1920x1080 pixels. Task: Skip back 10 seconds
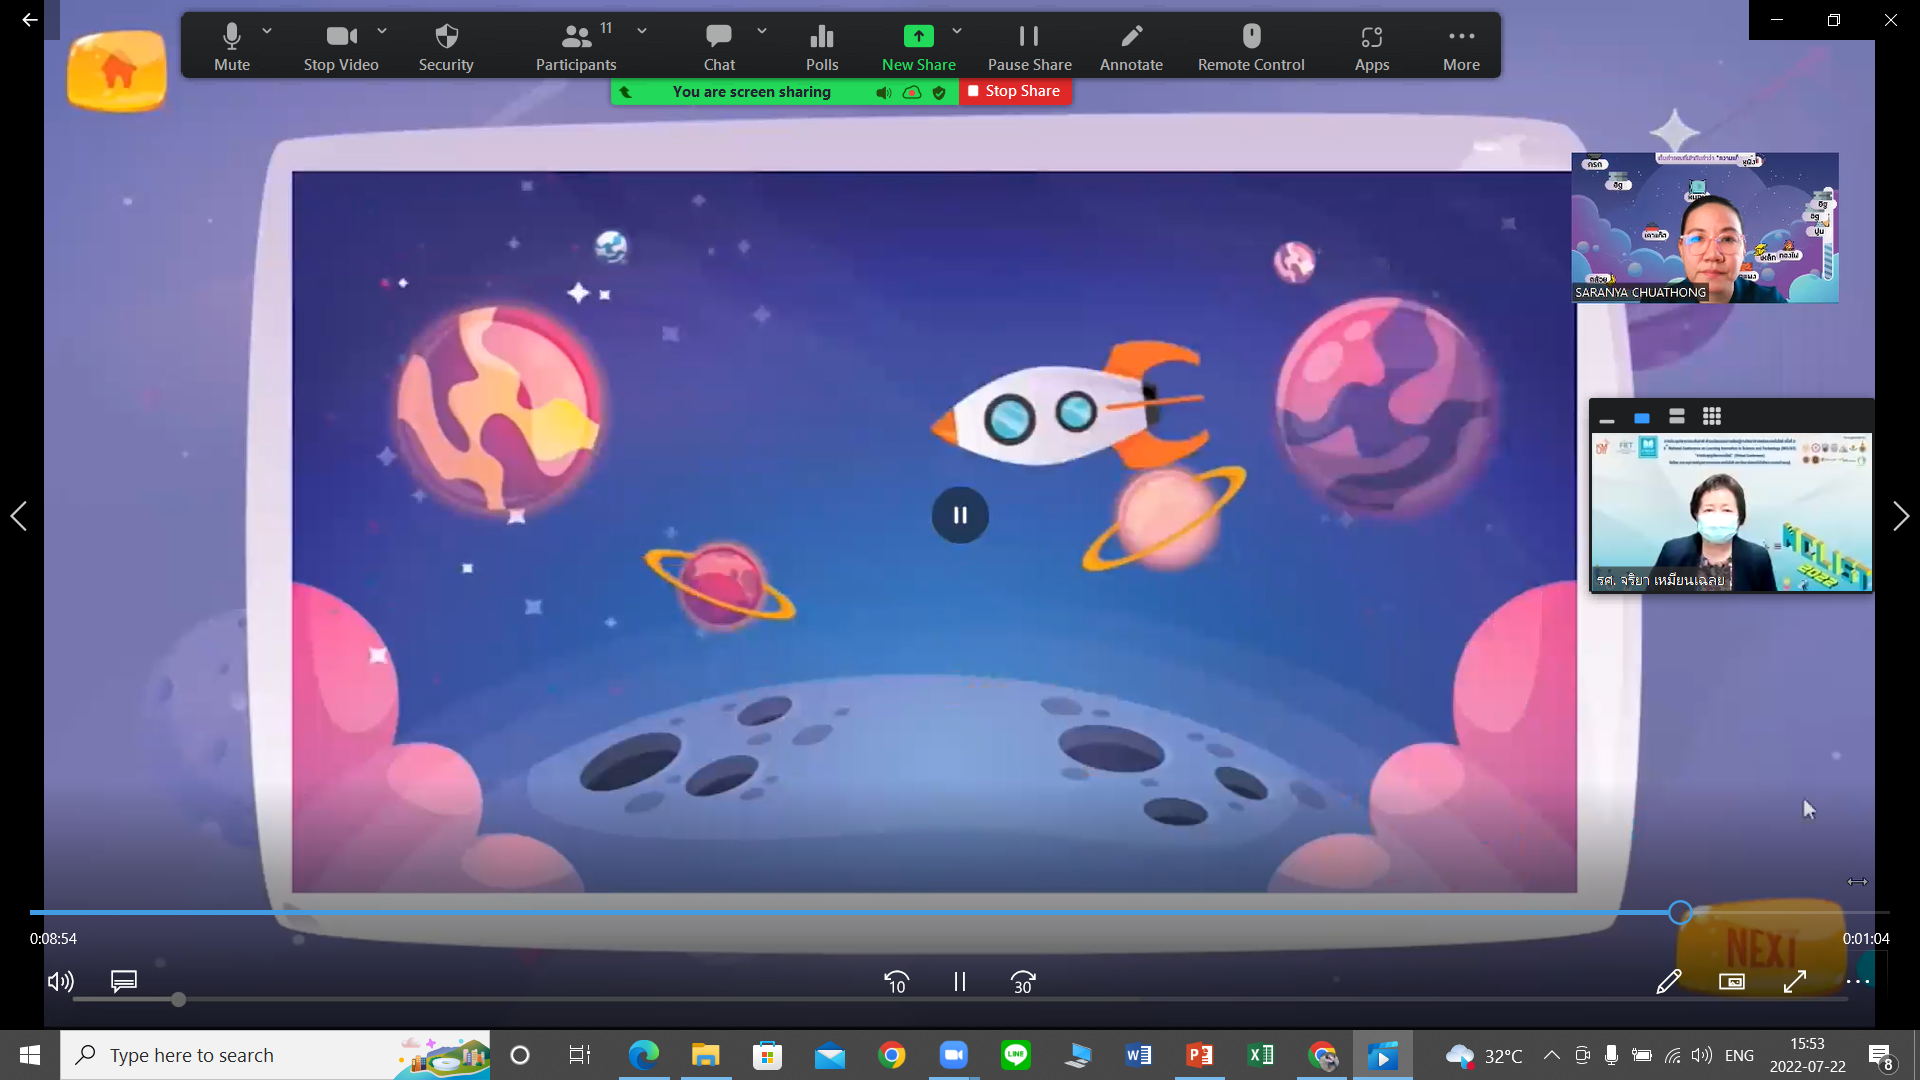point(896,982)
